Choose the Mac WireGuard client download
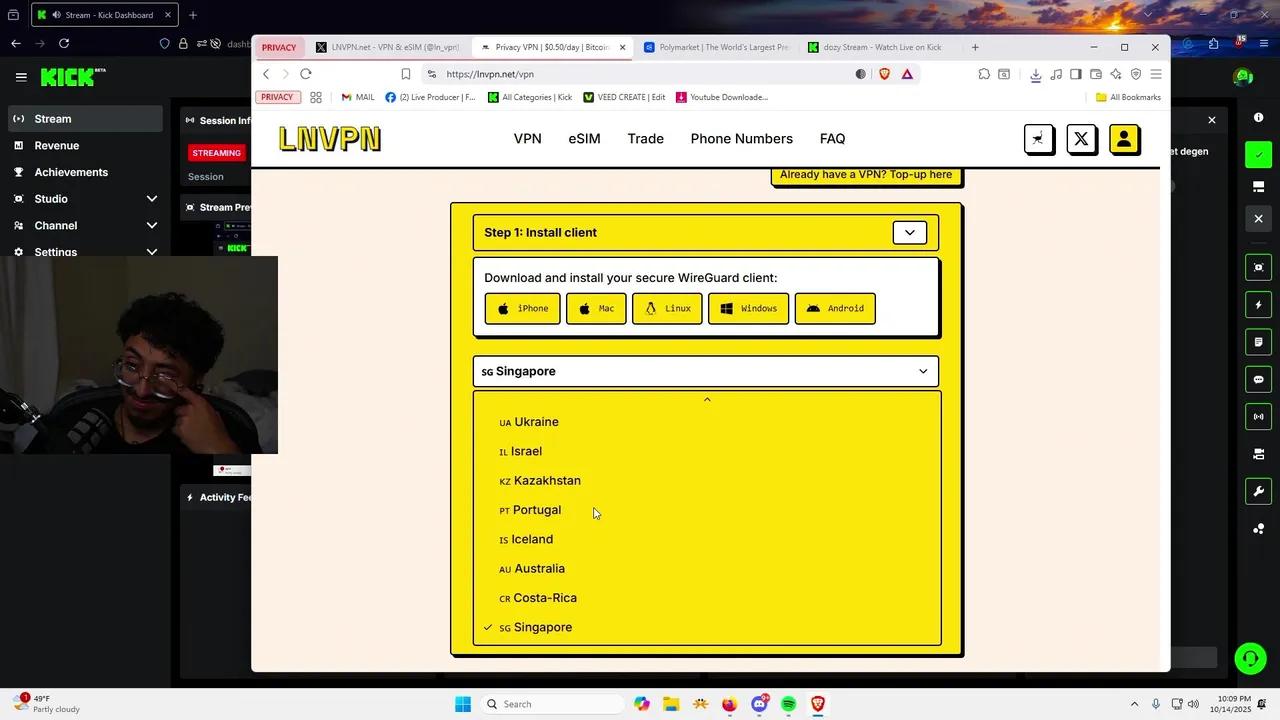The width and height of the screenshot is (1280, 720). coord(596,309)
